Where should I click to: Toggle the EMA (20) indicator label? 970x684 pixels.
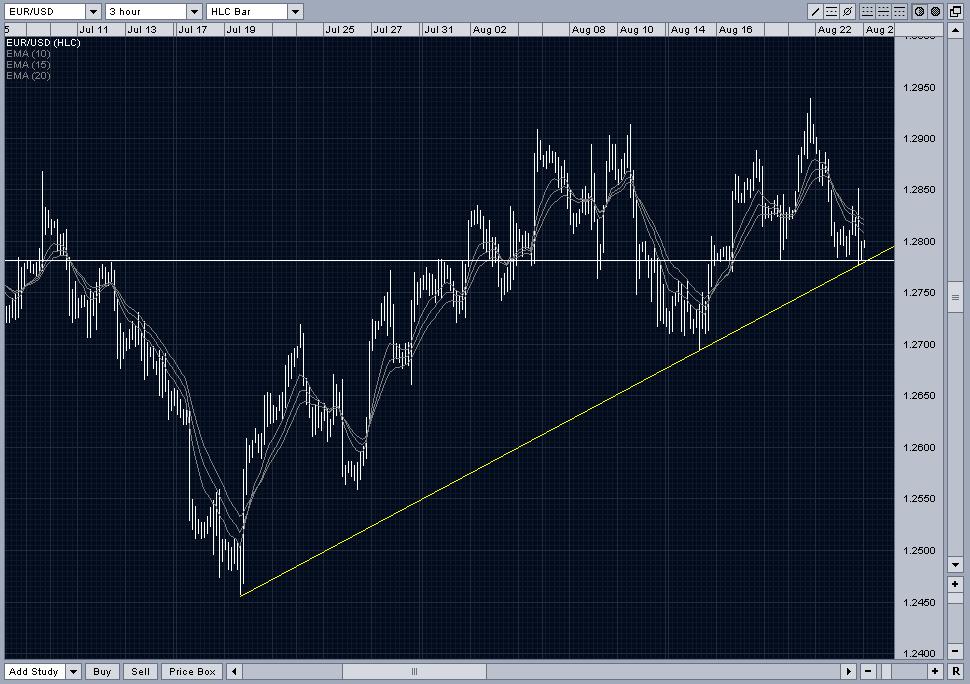pyautogui.click(x=28, y=76)
